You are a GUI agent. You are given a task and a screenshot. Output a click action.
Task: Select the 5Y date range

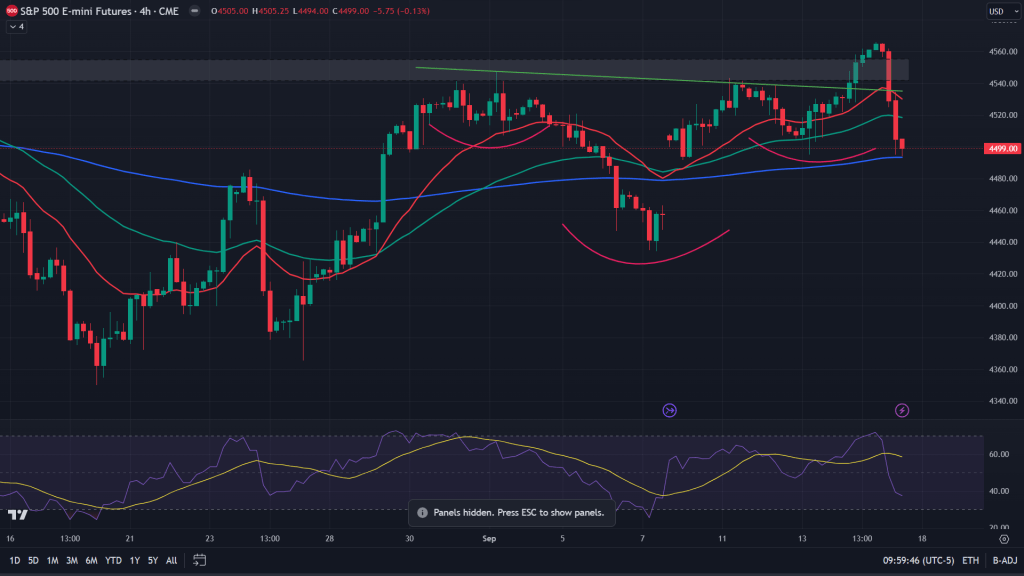152,560
